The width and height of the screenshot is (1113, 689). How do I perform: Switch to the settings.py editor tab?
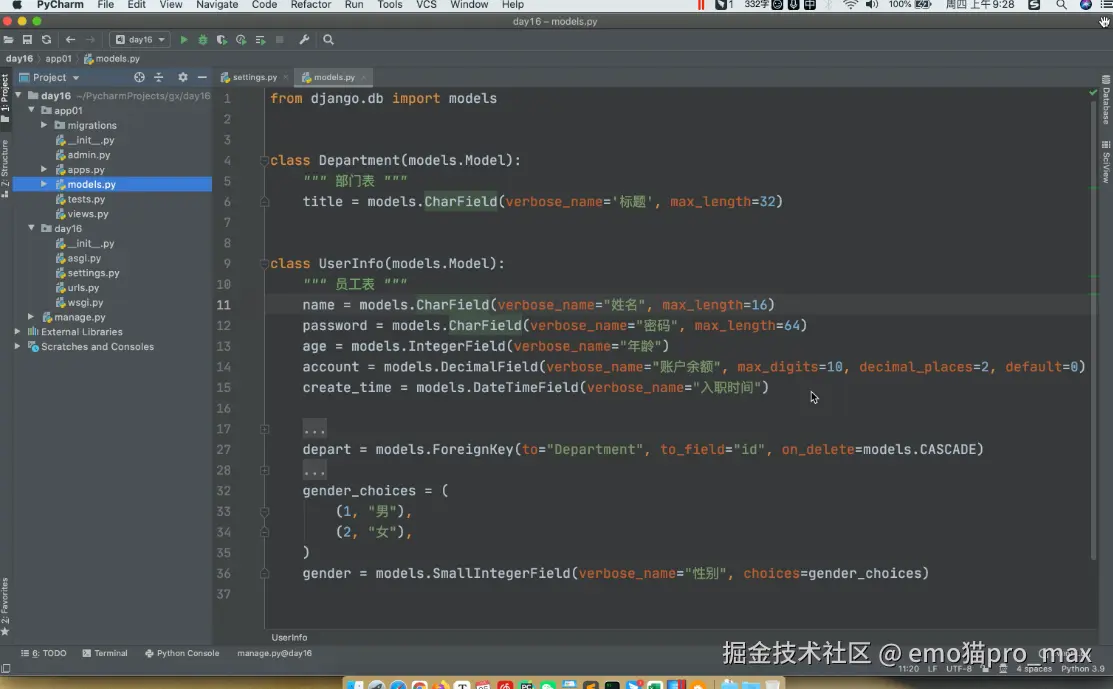pos(253,77)
